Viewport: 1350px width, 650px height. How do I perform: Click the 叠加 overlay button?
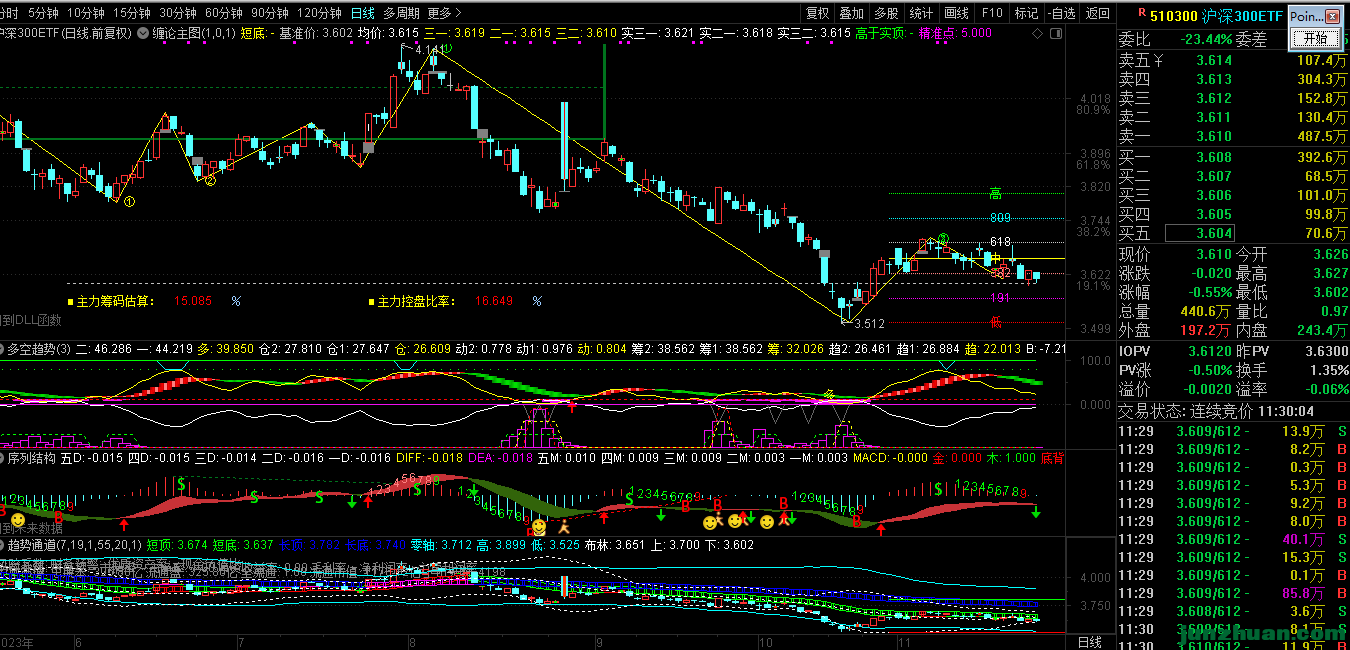(851, 13)
